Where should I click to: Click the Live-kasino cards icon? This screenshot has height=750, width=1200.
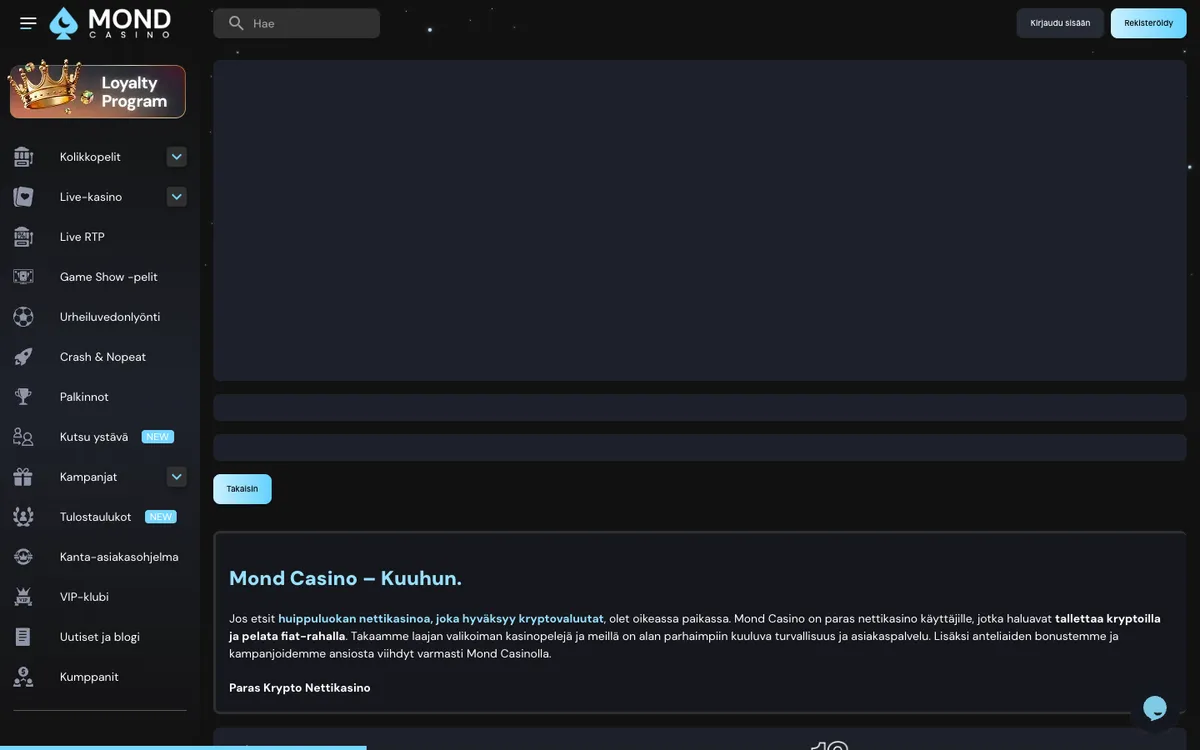pyautogui.click(x=23, y=197)
